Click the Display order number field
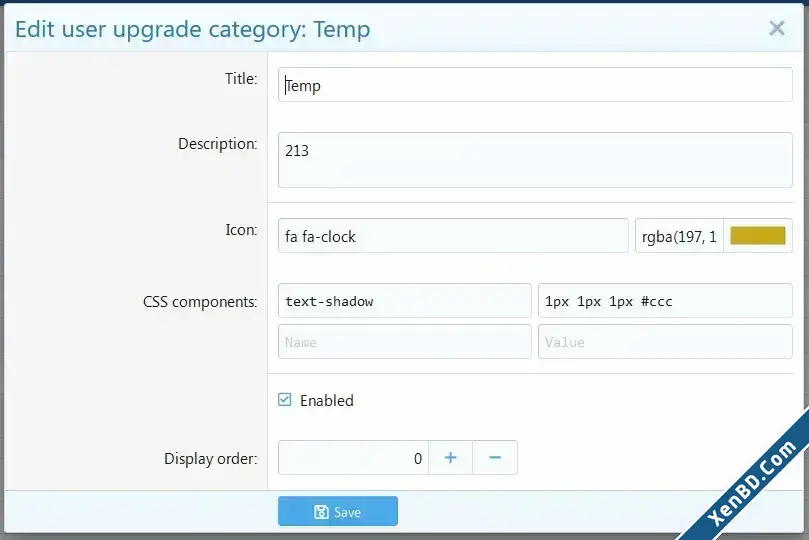 point(353,457)
